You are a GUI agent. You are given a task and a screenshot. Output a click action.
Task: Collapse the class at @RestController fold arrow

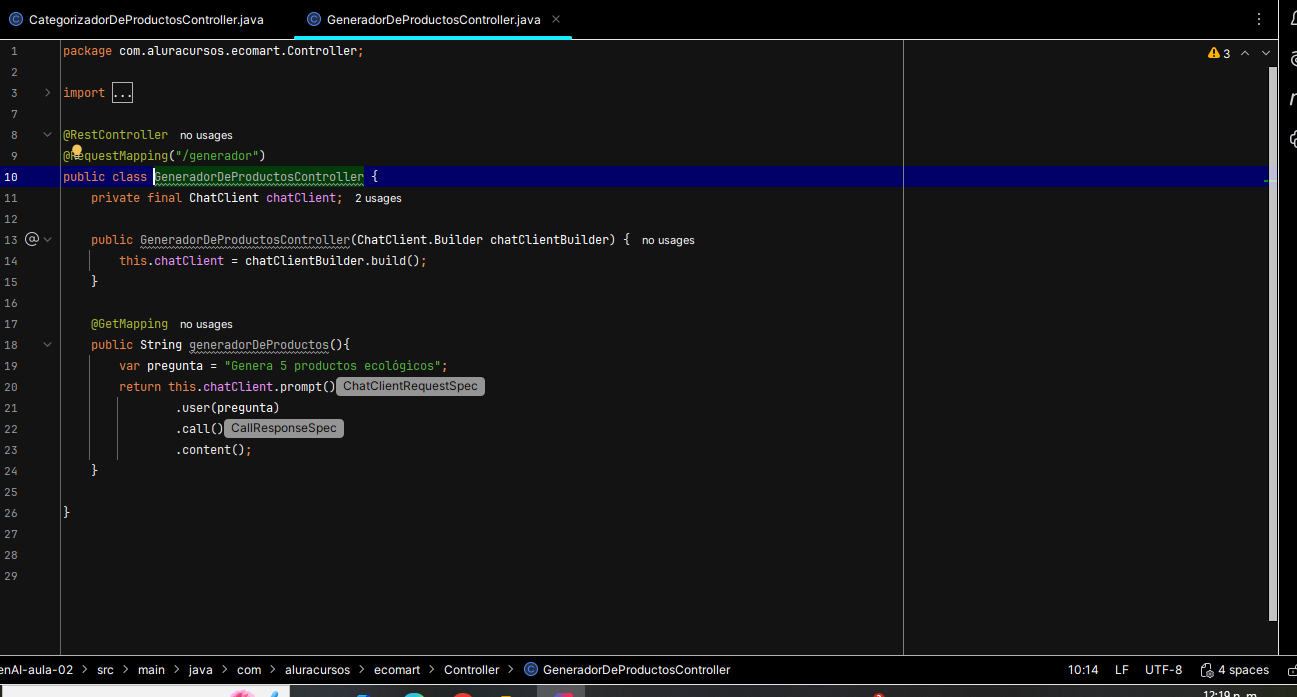pyautogui.click(x=47, y=135)
